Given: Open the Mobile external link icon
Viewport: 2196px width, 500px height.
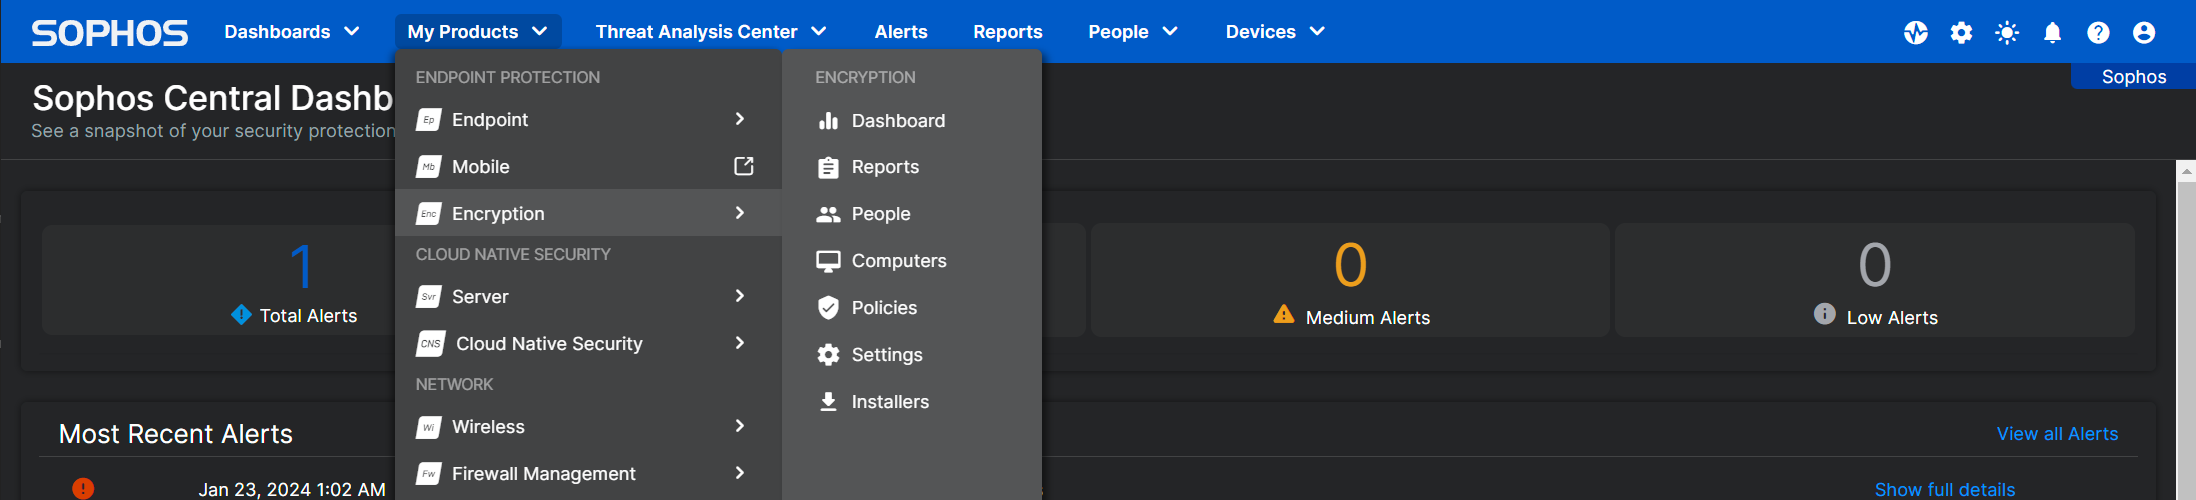Looking at the screenshot, I should point(743,166).
